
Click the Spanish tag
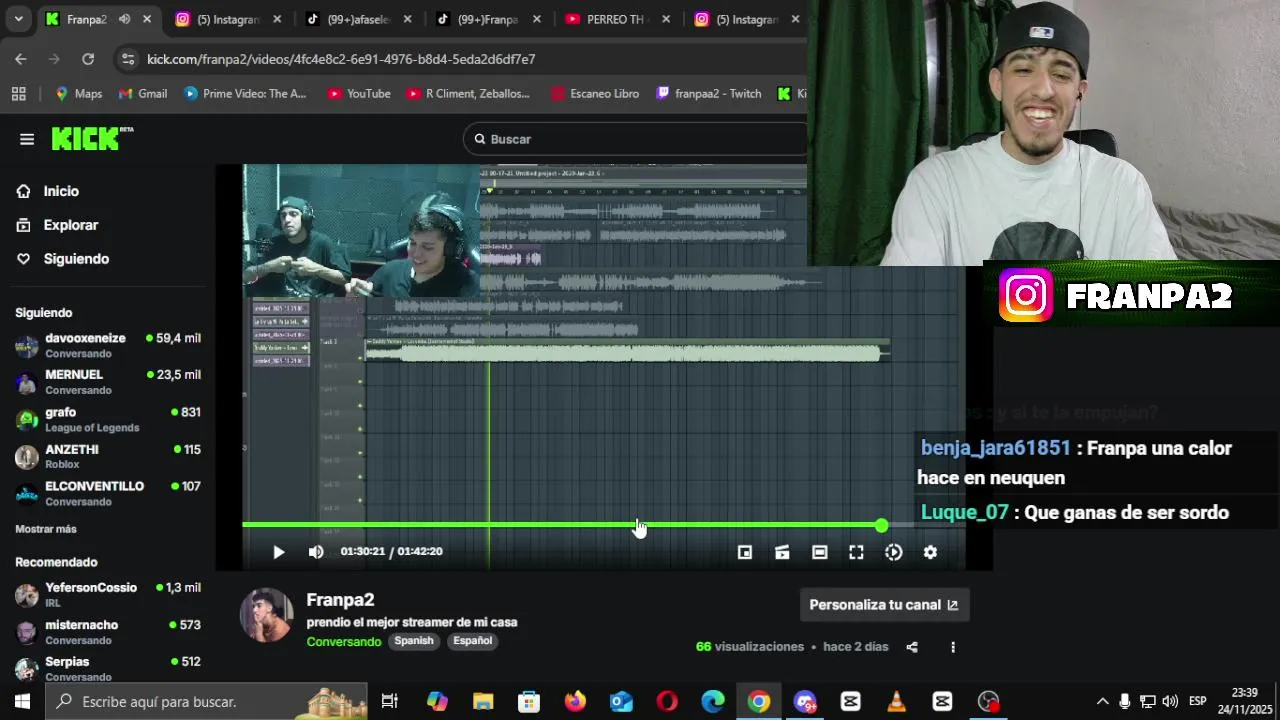point(414,641)
